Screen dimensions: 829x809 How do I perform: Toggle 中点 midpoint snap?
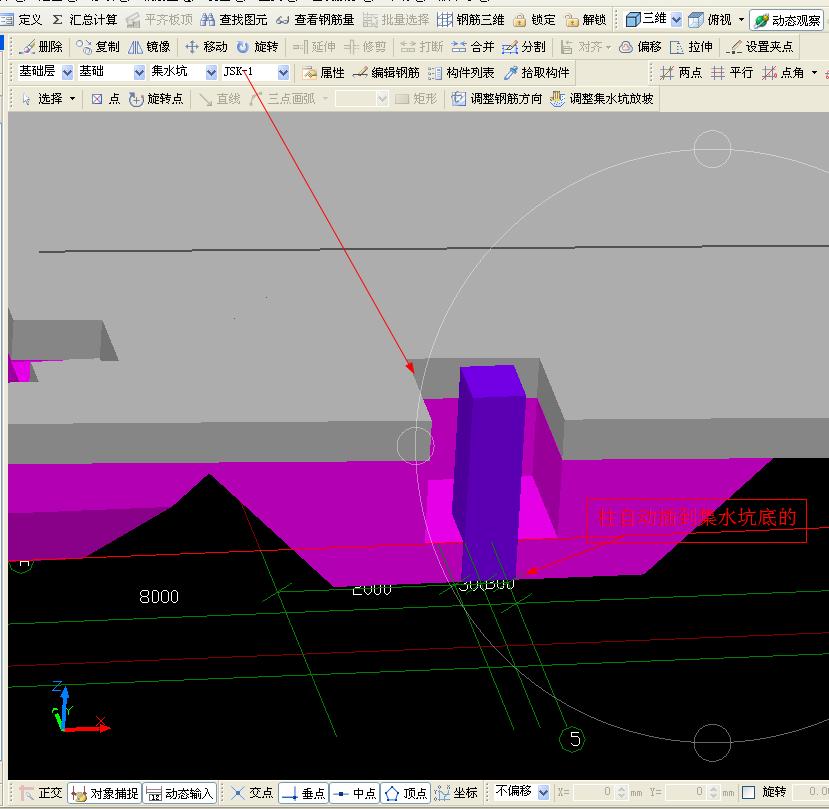(355, 793)
